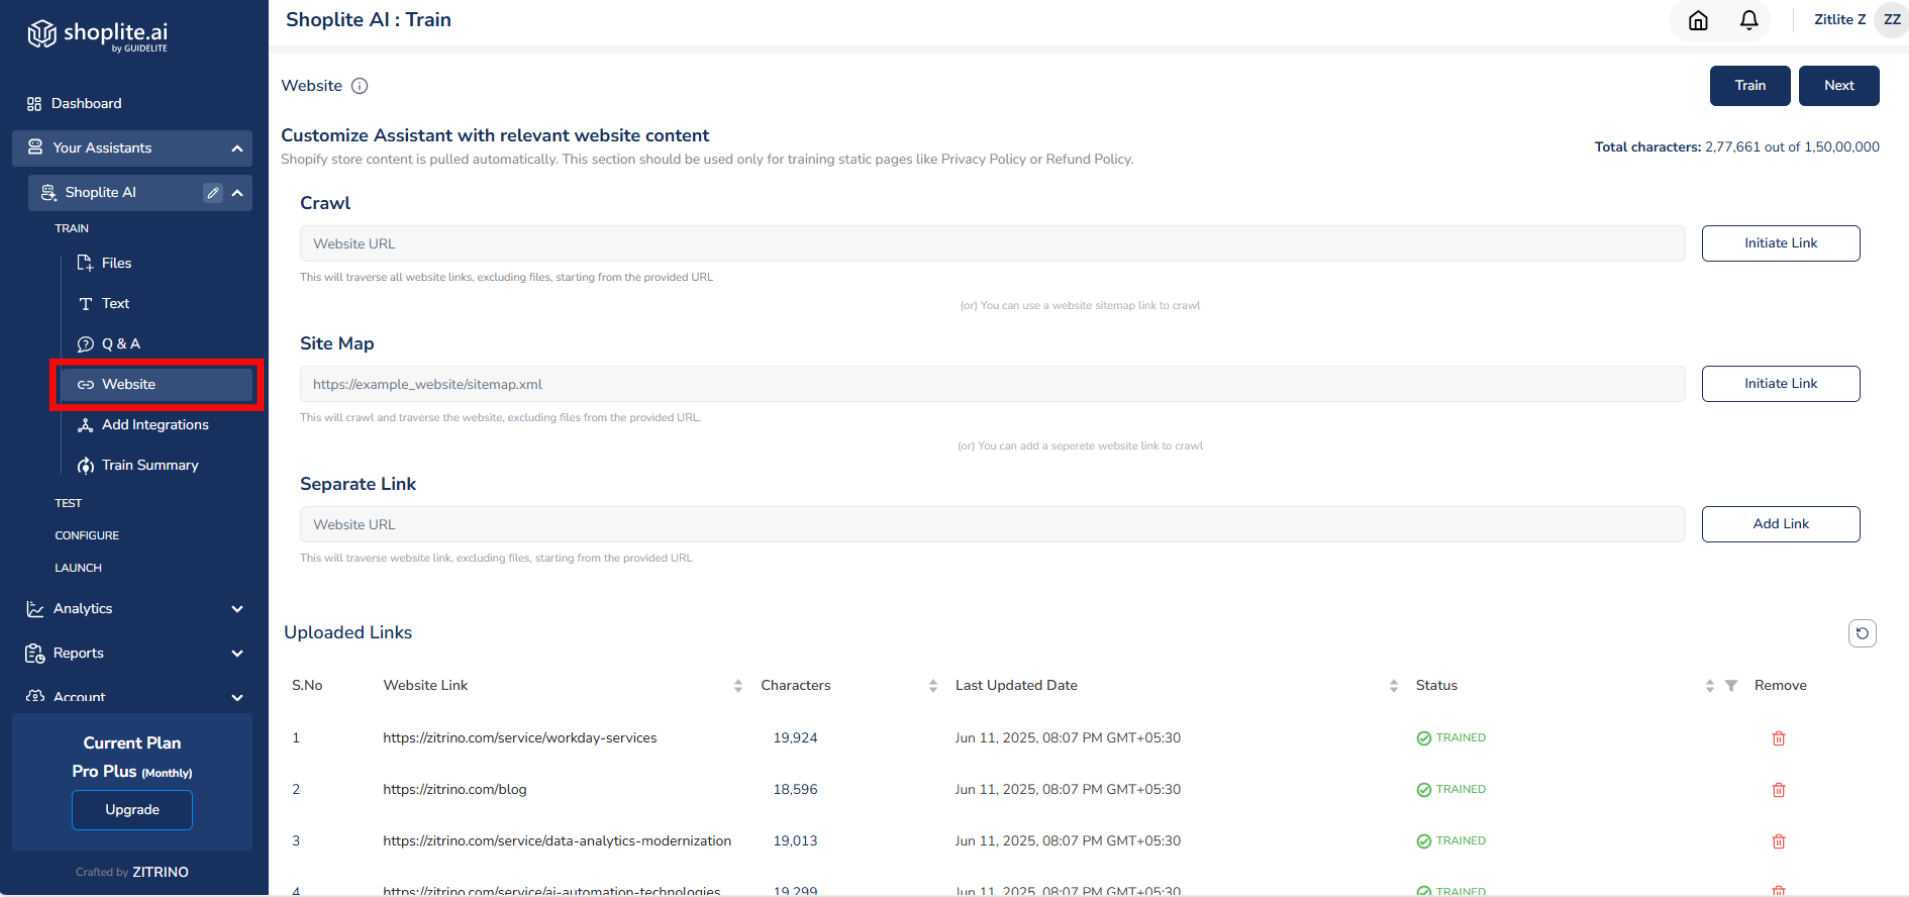
Task: Open the Status column filter icon
Action: (1731, 686)
